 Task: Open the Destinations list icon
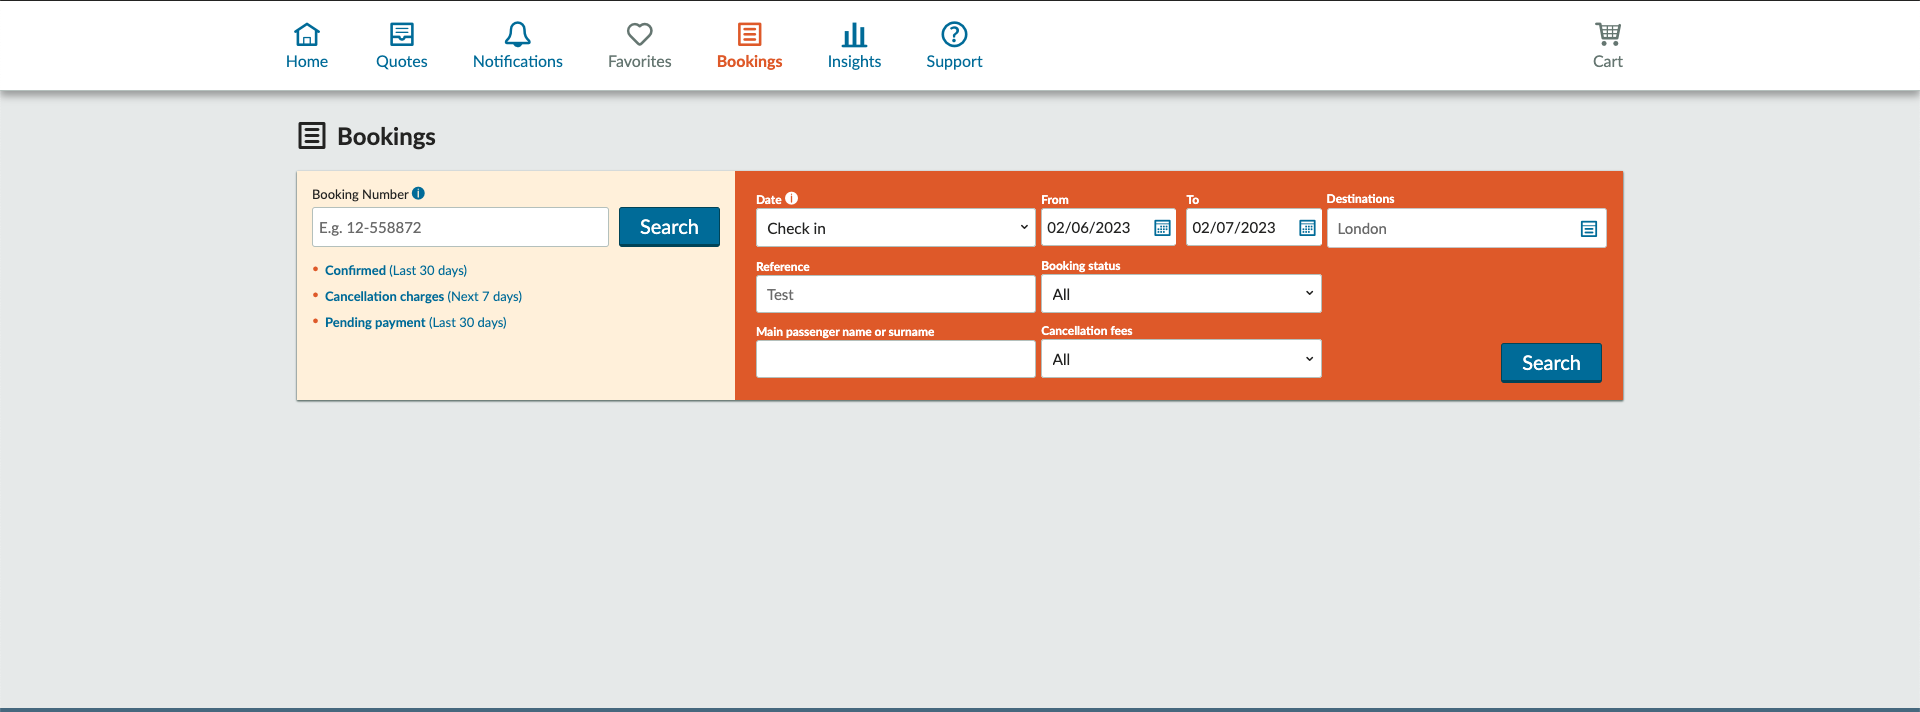1589,229
